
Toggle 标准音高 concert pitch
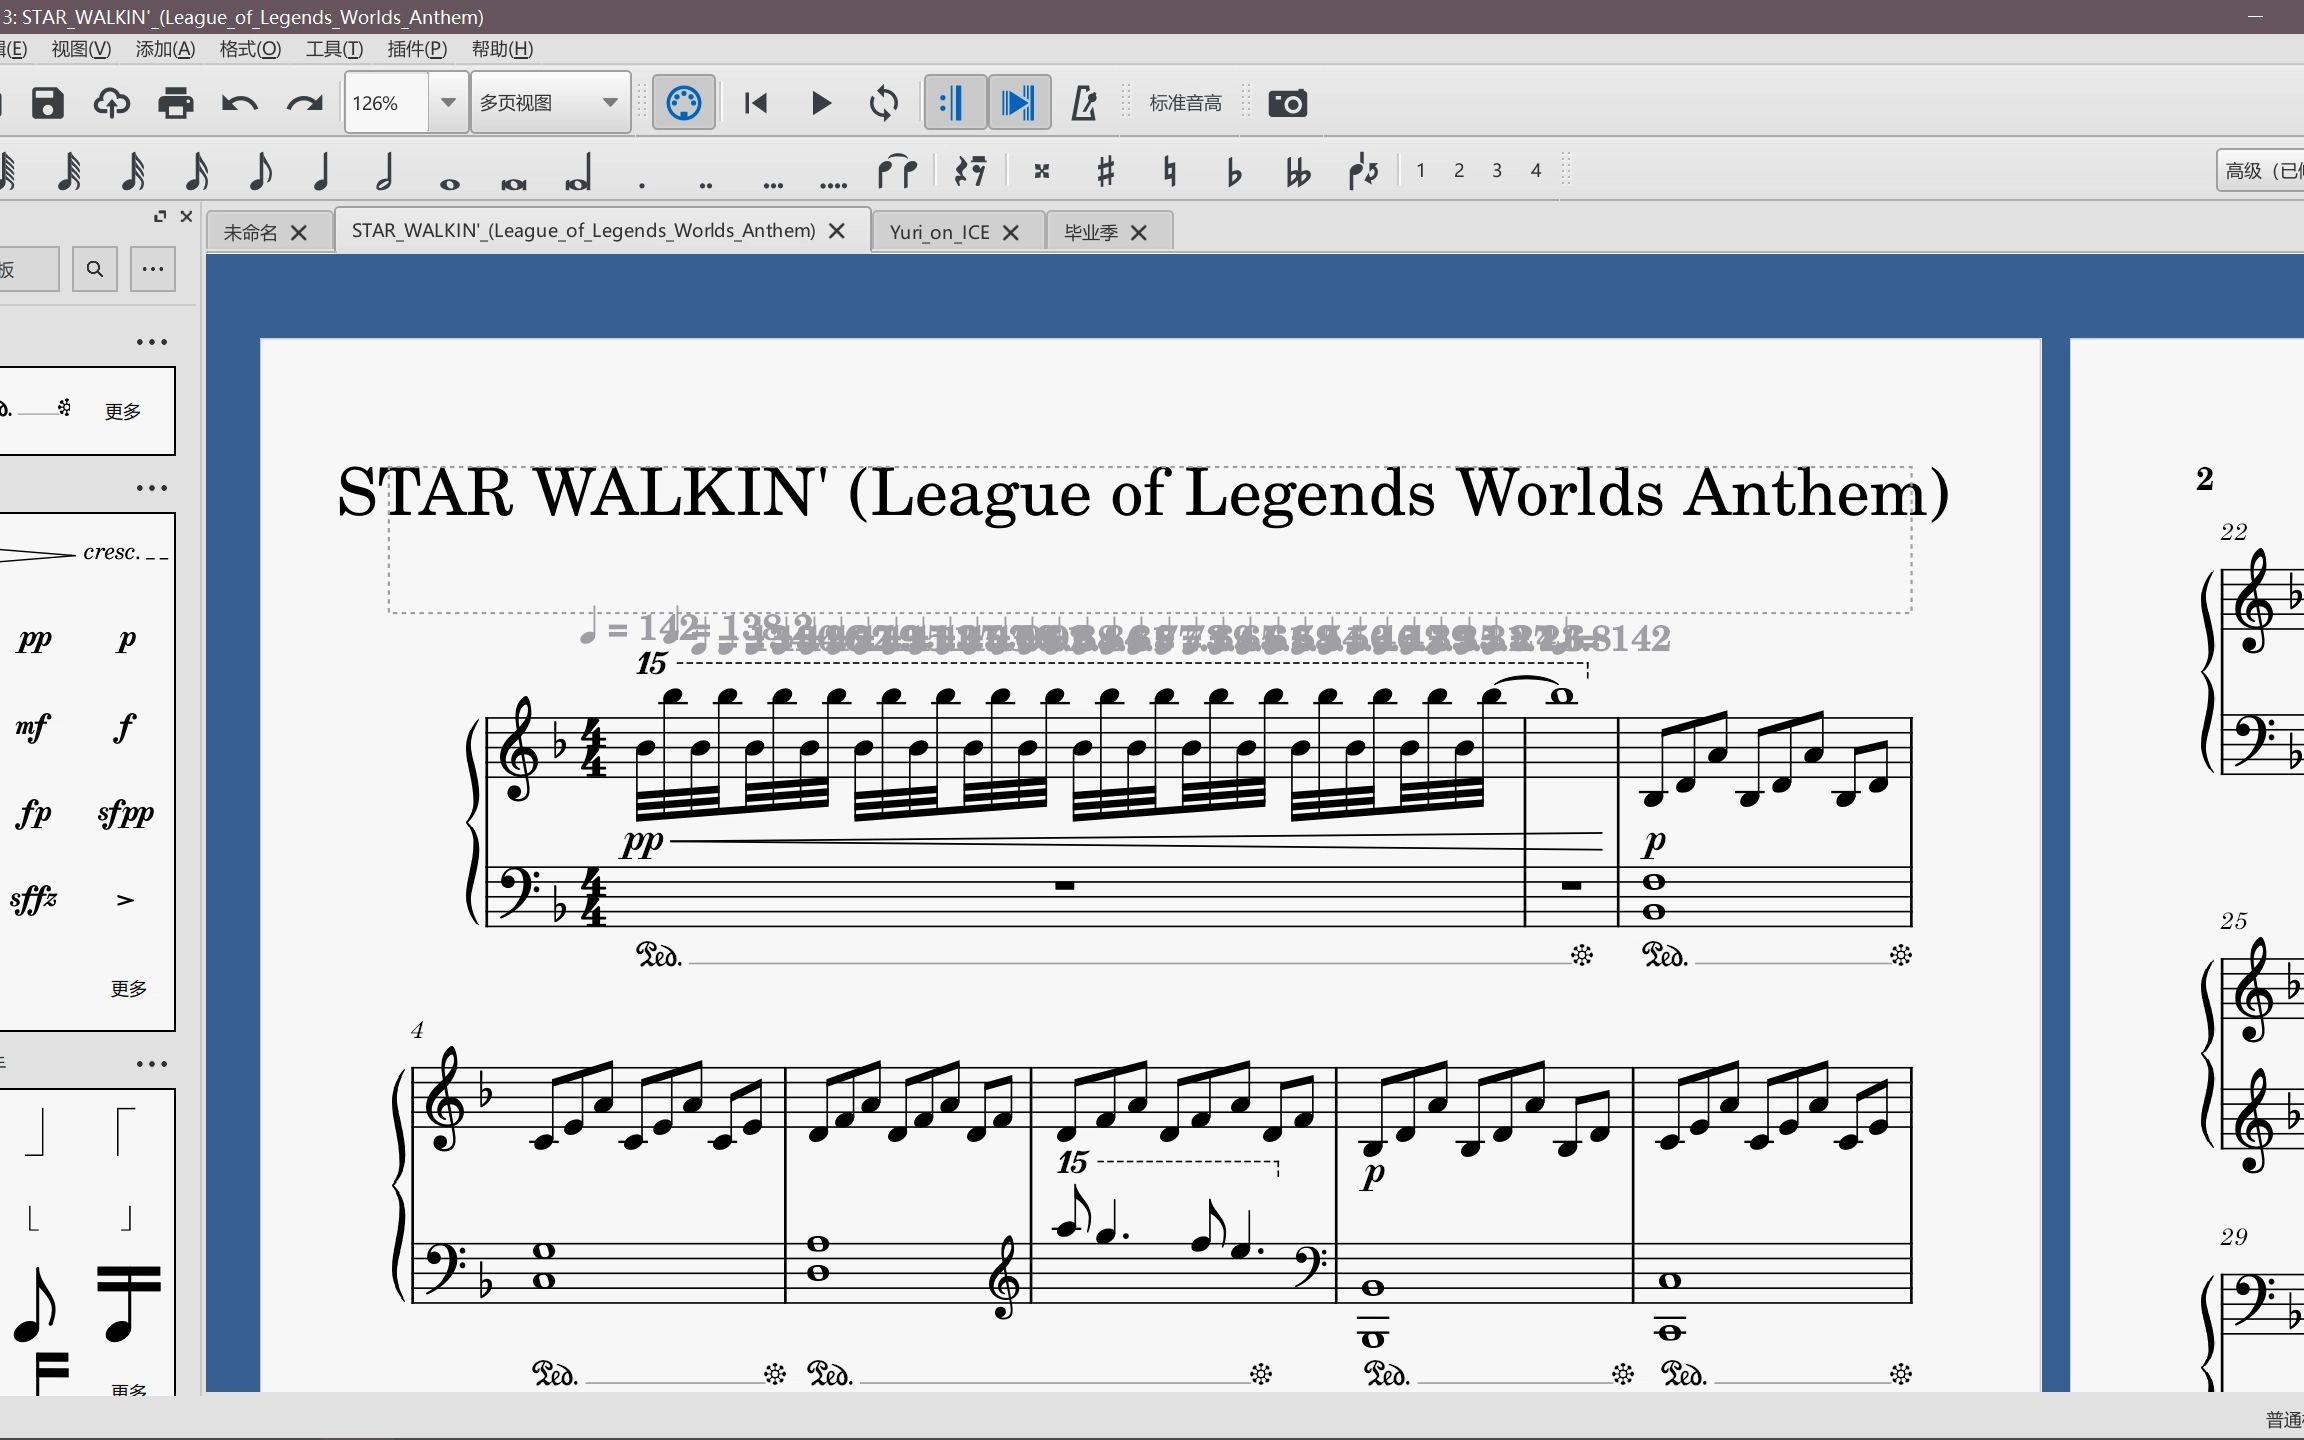tap(1185, 103)
